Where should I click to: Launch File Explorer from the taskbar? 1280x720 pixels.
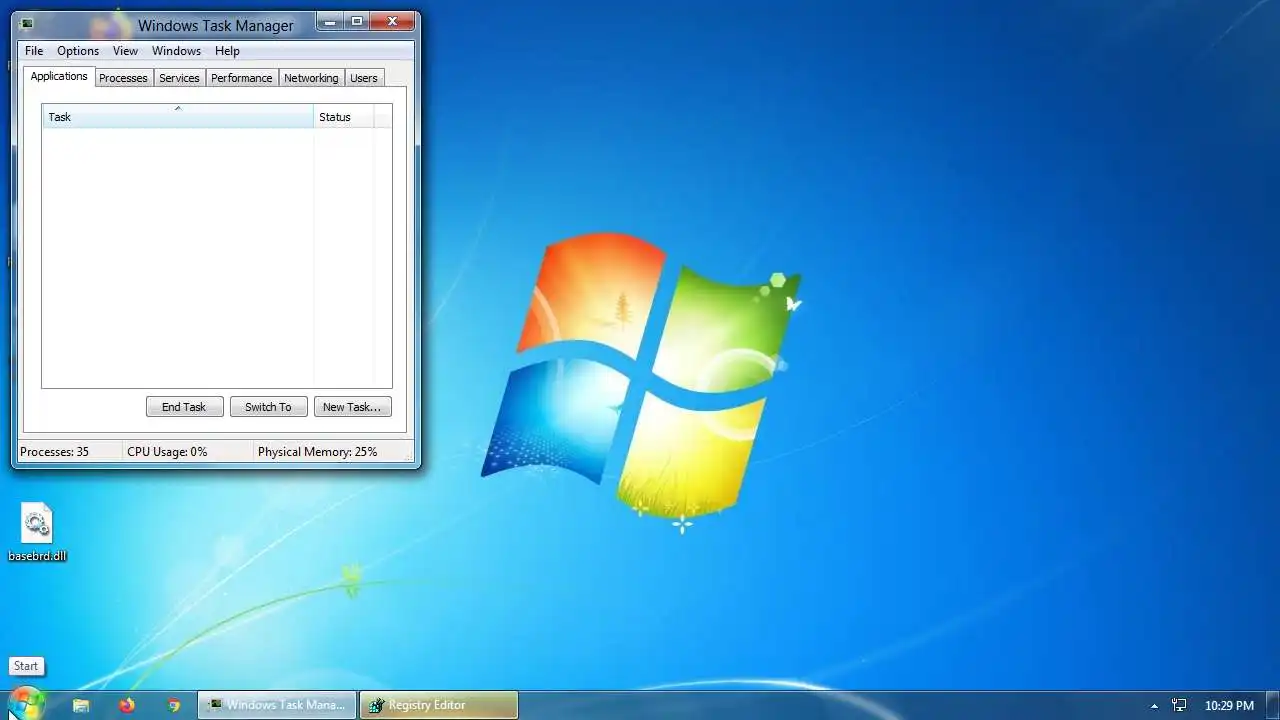(x=81, y=705)
